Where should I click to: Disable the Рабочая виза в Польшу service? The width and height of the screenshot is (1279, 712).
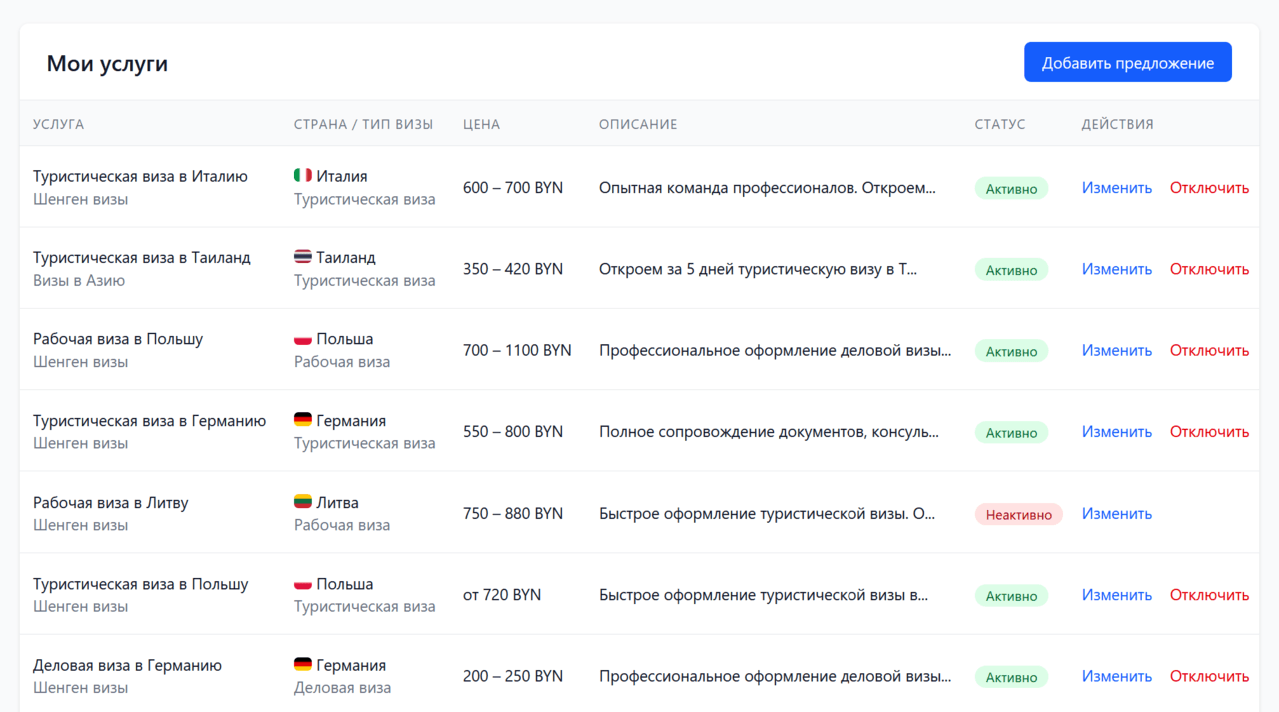tap(1210, 350)
